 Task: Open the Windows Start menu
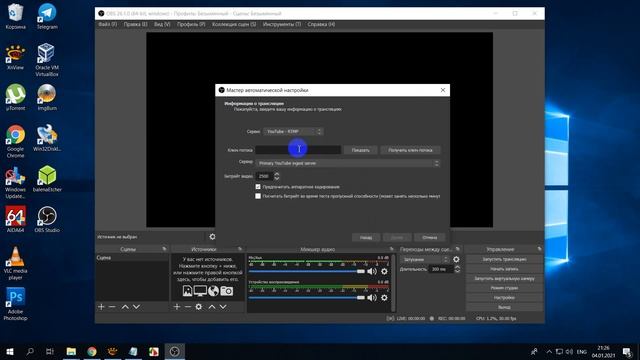pyautogui.click(x=10, y=351)
